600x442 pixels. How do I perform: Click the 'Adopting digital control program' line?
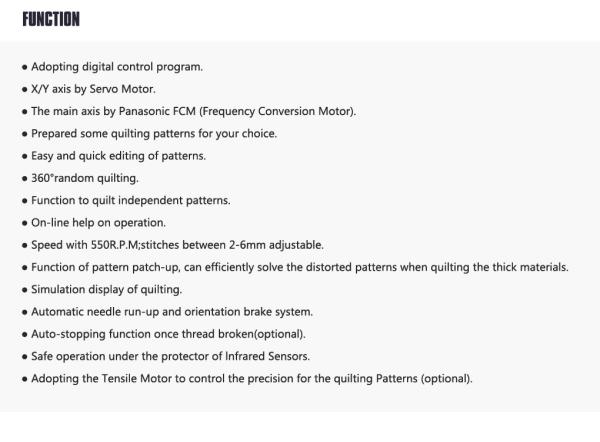117,67
